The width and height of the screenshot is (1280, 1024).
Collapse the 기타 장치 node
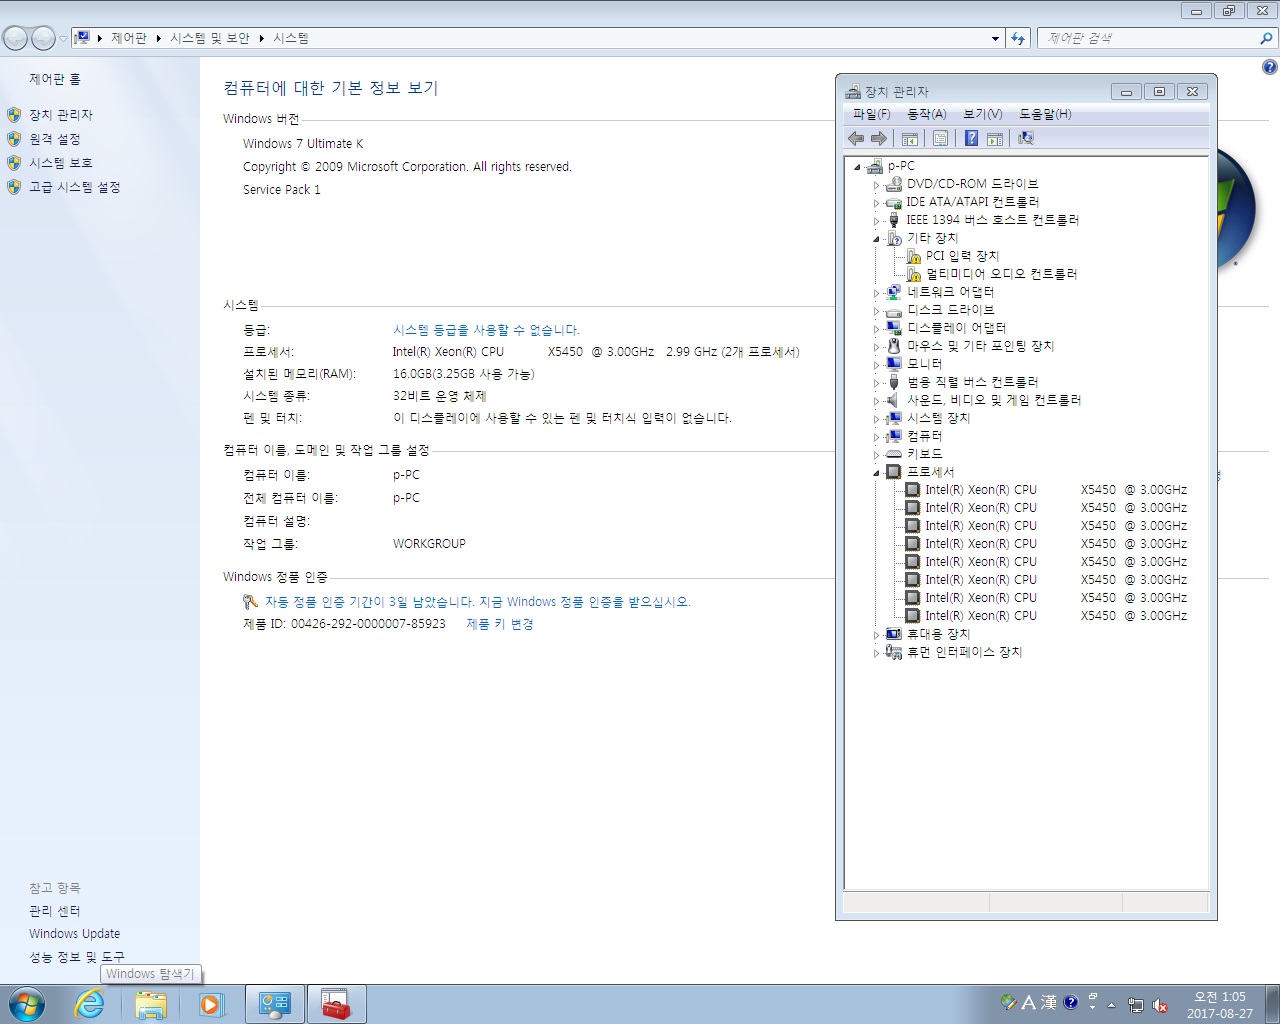(876, 239)
